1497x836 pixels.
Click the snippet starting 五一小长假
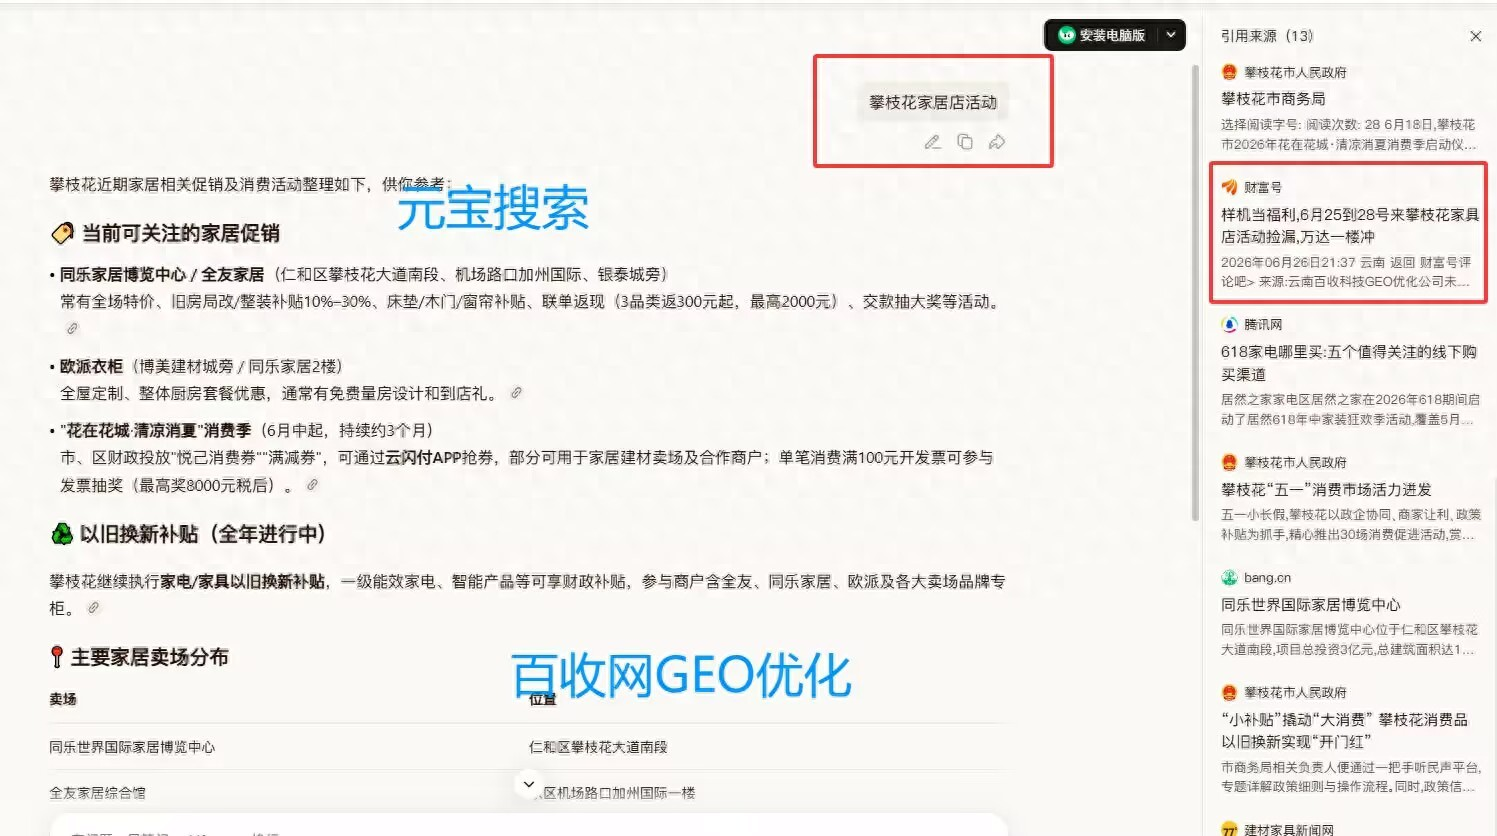pyautogui.click(x=1351, y=524)
